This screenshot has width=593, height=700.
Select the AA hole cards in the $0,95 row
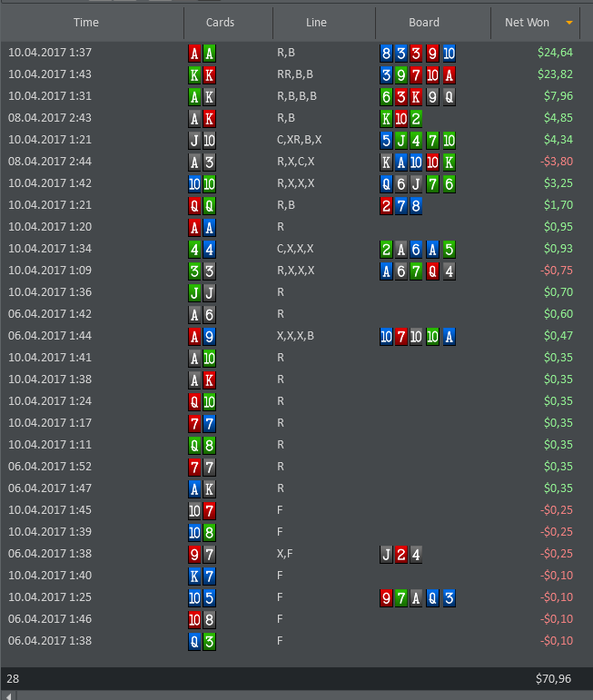tap(202, 228)
